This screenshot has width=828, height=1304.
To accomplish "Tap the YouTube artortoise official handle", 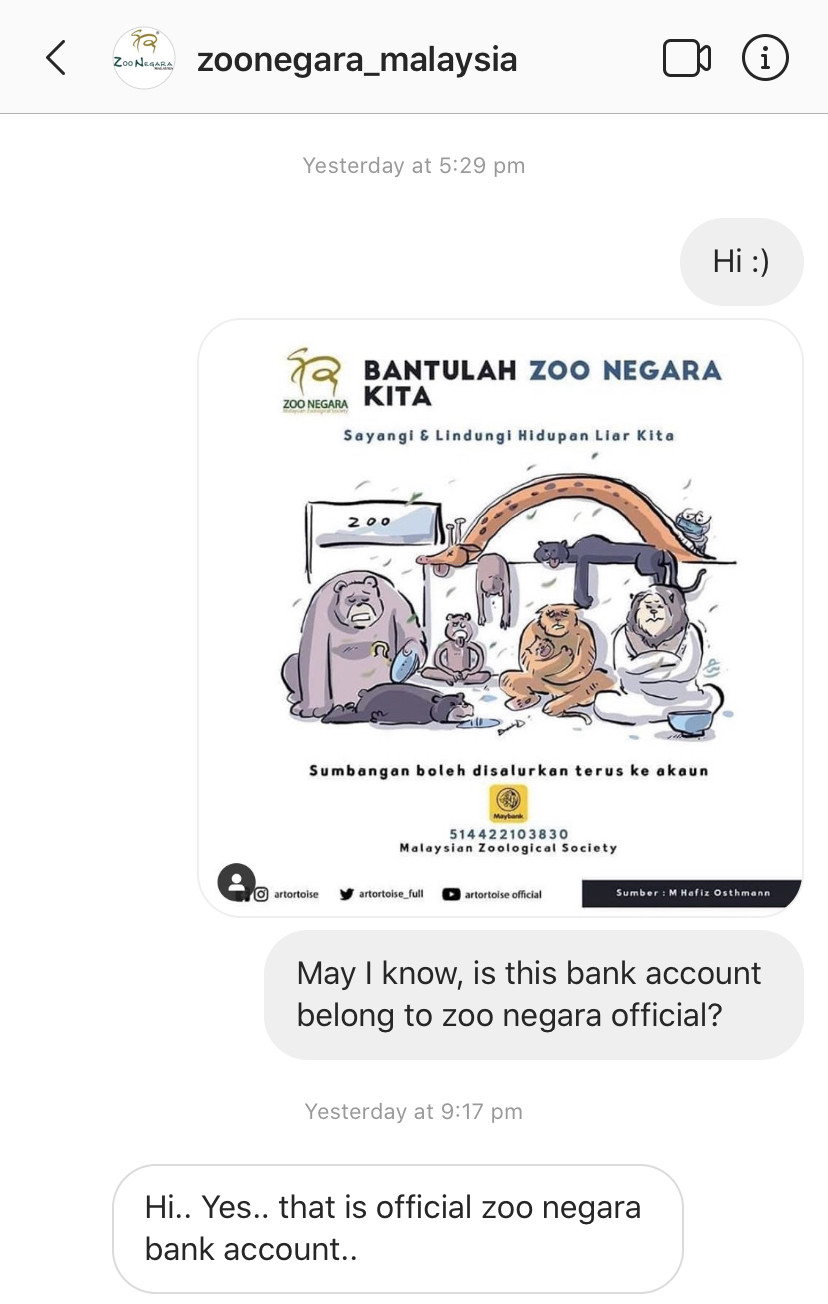I will click(492, 894).
